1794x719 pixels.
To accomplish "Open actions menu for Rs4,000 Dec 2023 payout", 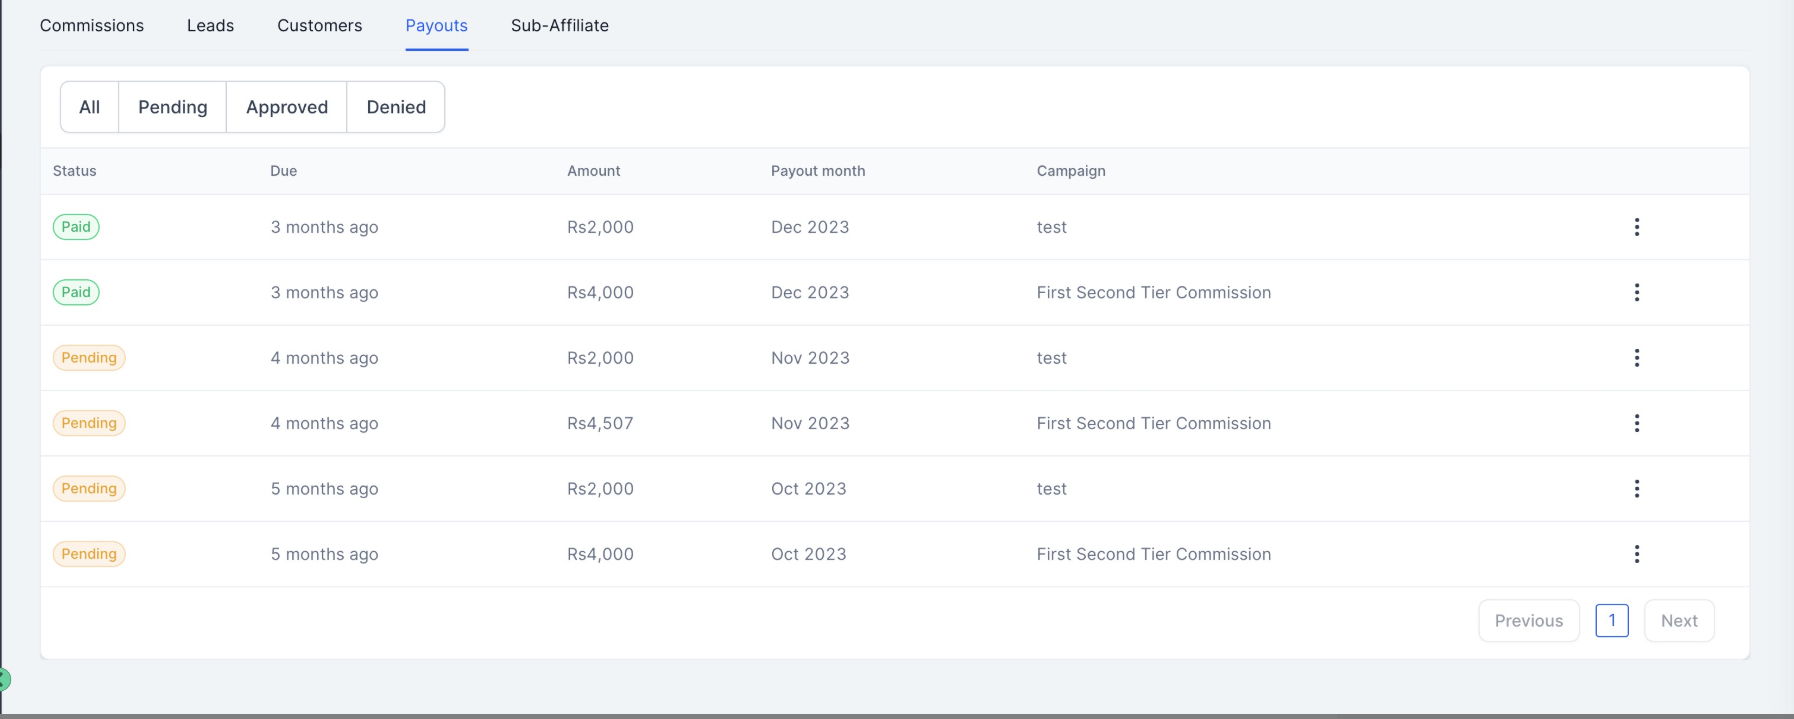I will click(1637, 292).
